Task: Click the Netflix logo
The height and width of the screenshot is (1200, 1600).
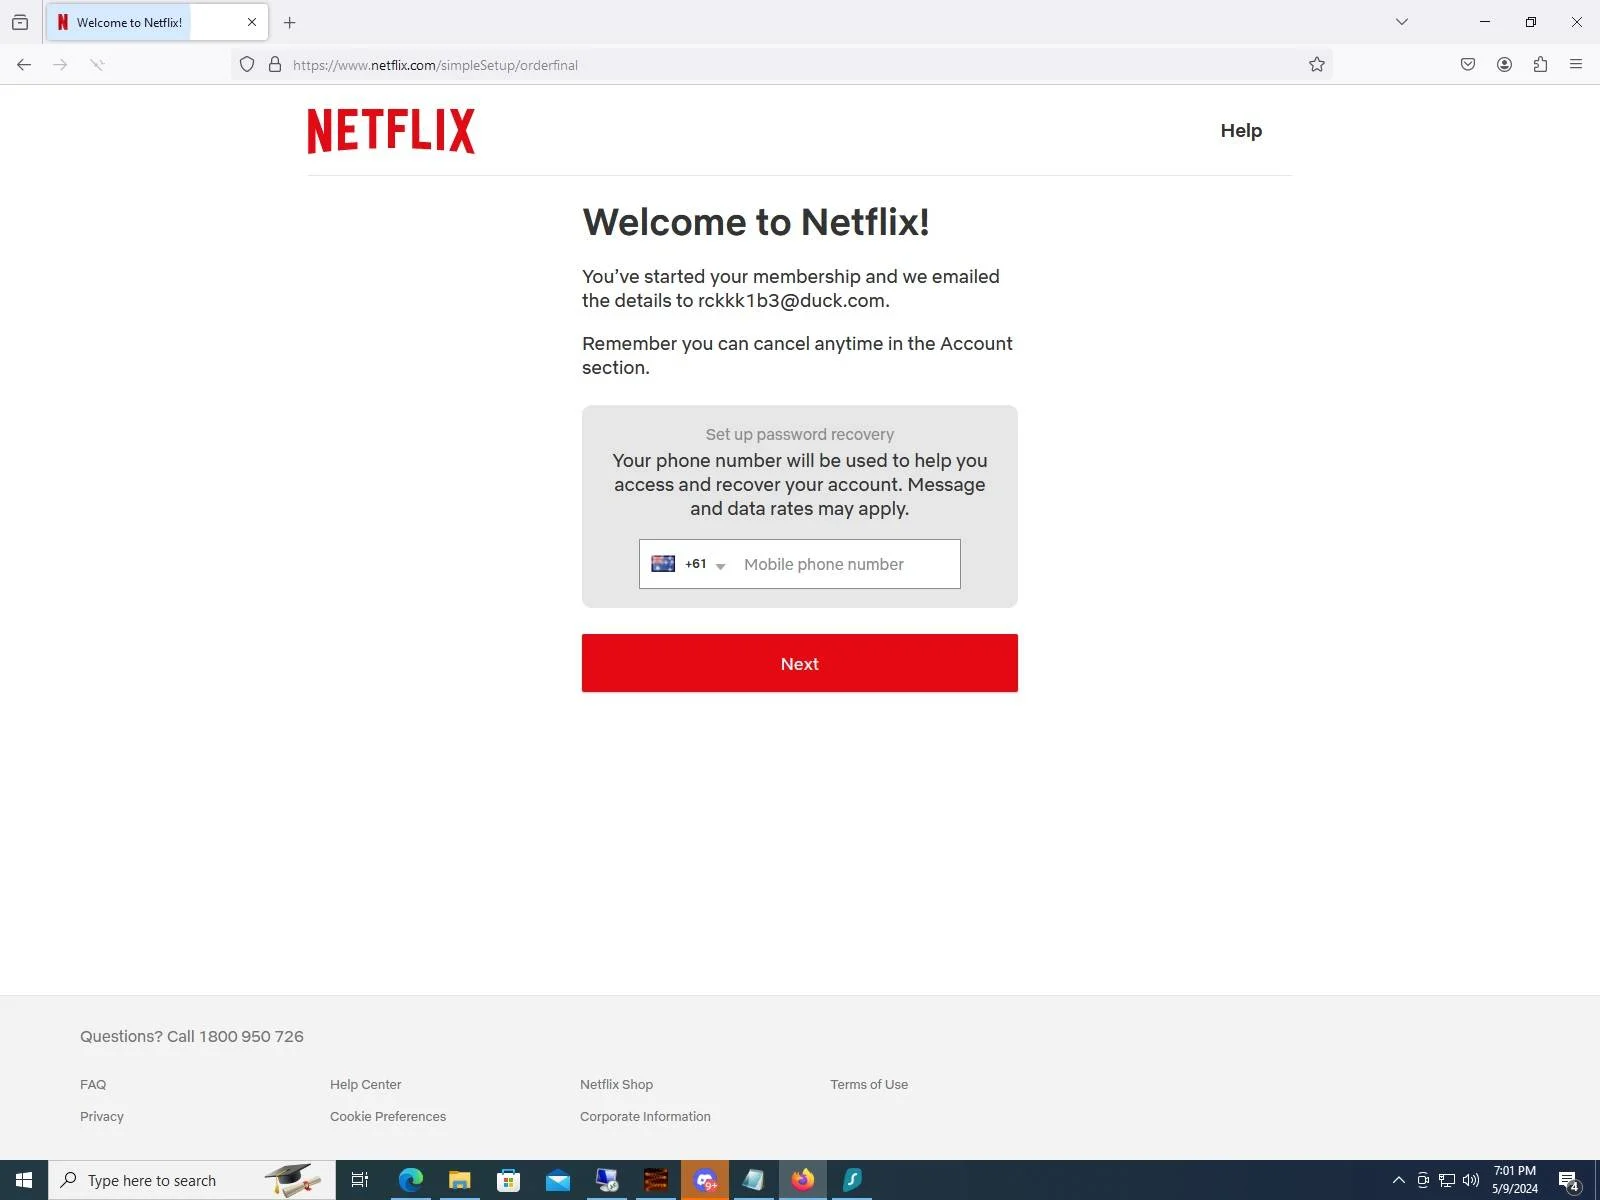Action: coord(391,131)
